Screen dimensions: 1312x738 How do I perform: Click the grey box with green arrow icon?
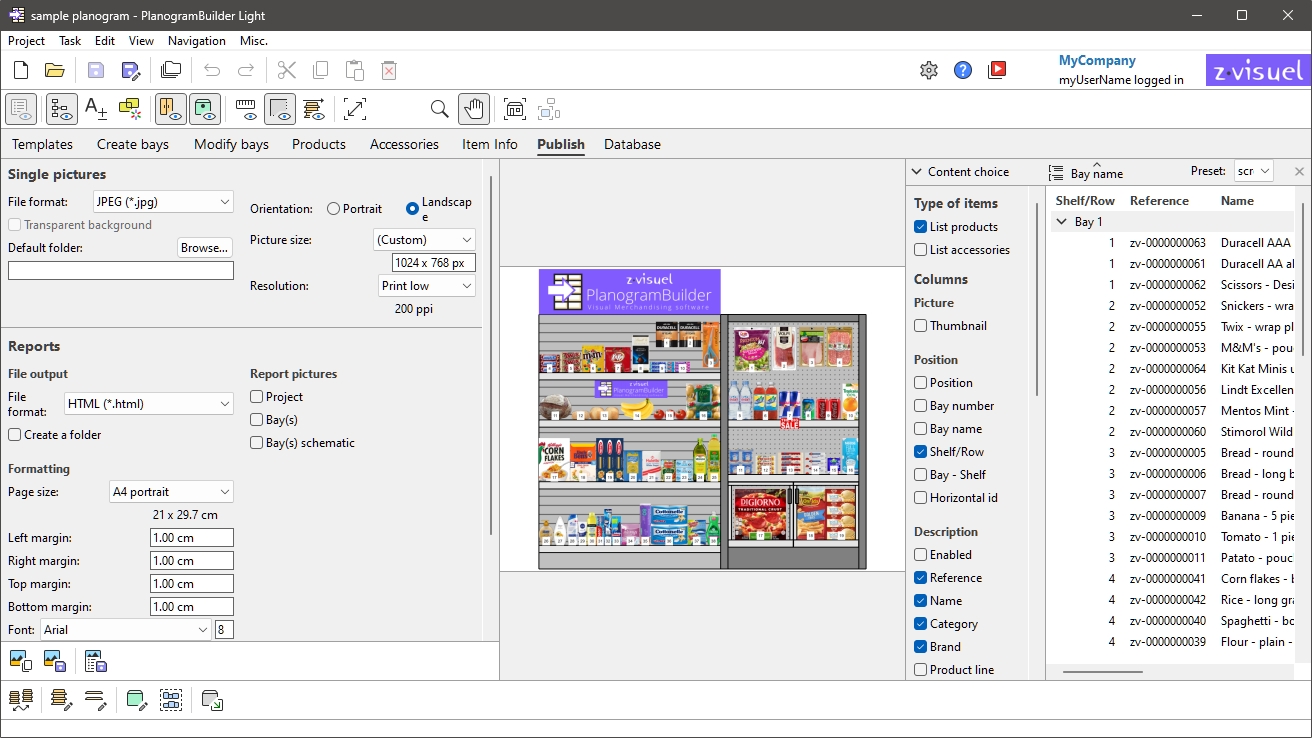pos(212,700)
